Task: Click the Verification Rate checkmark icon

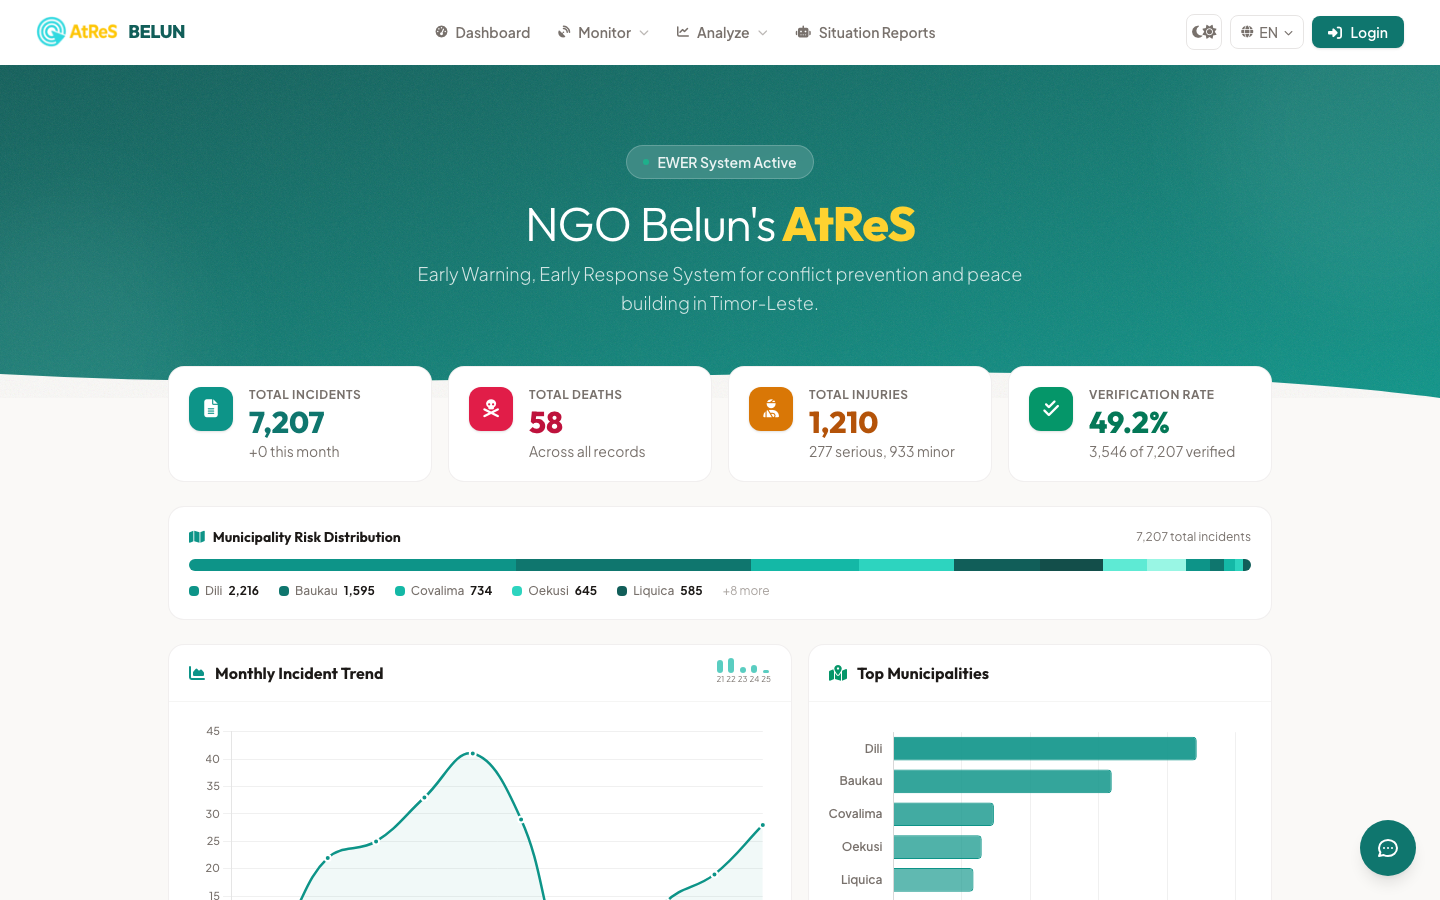Action: point(1051,409)
